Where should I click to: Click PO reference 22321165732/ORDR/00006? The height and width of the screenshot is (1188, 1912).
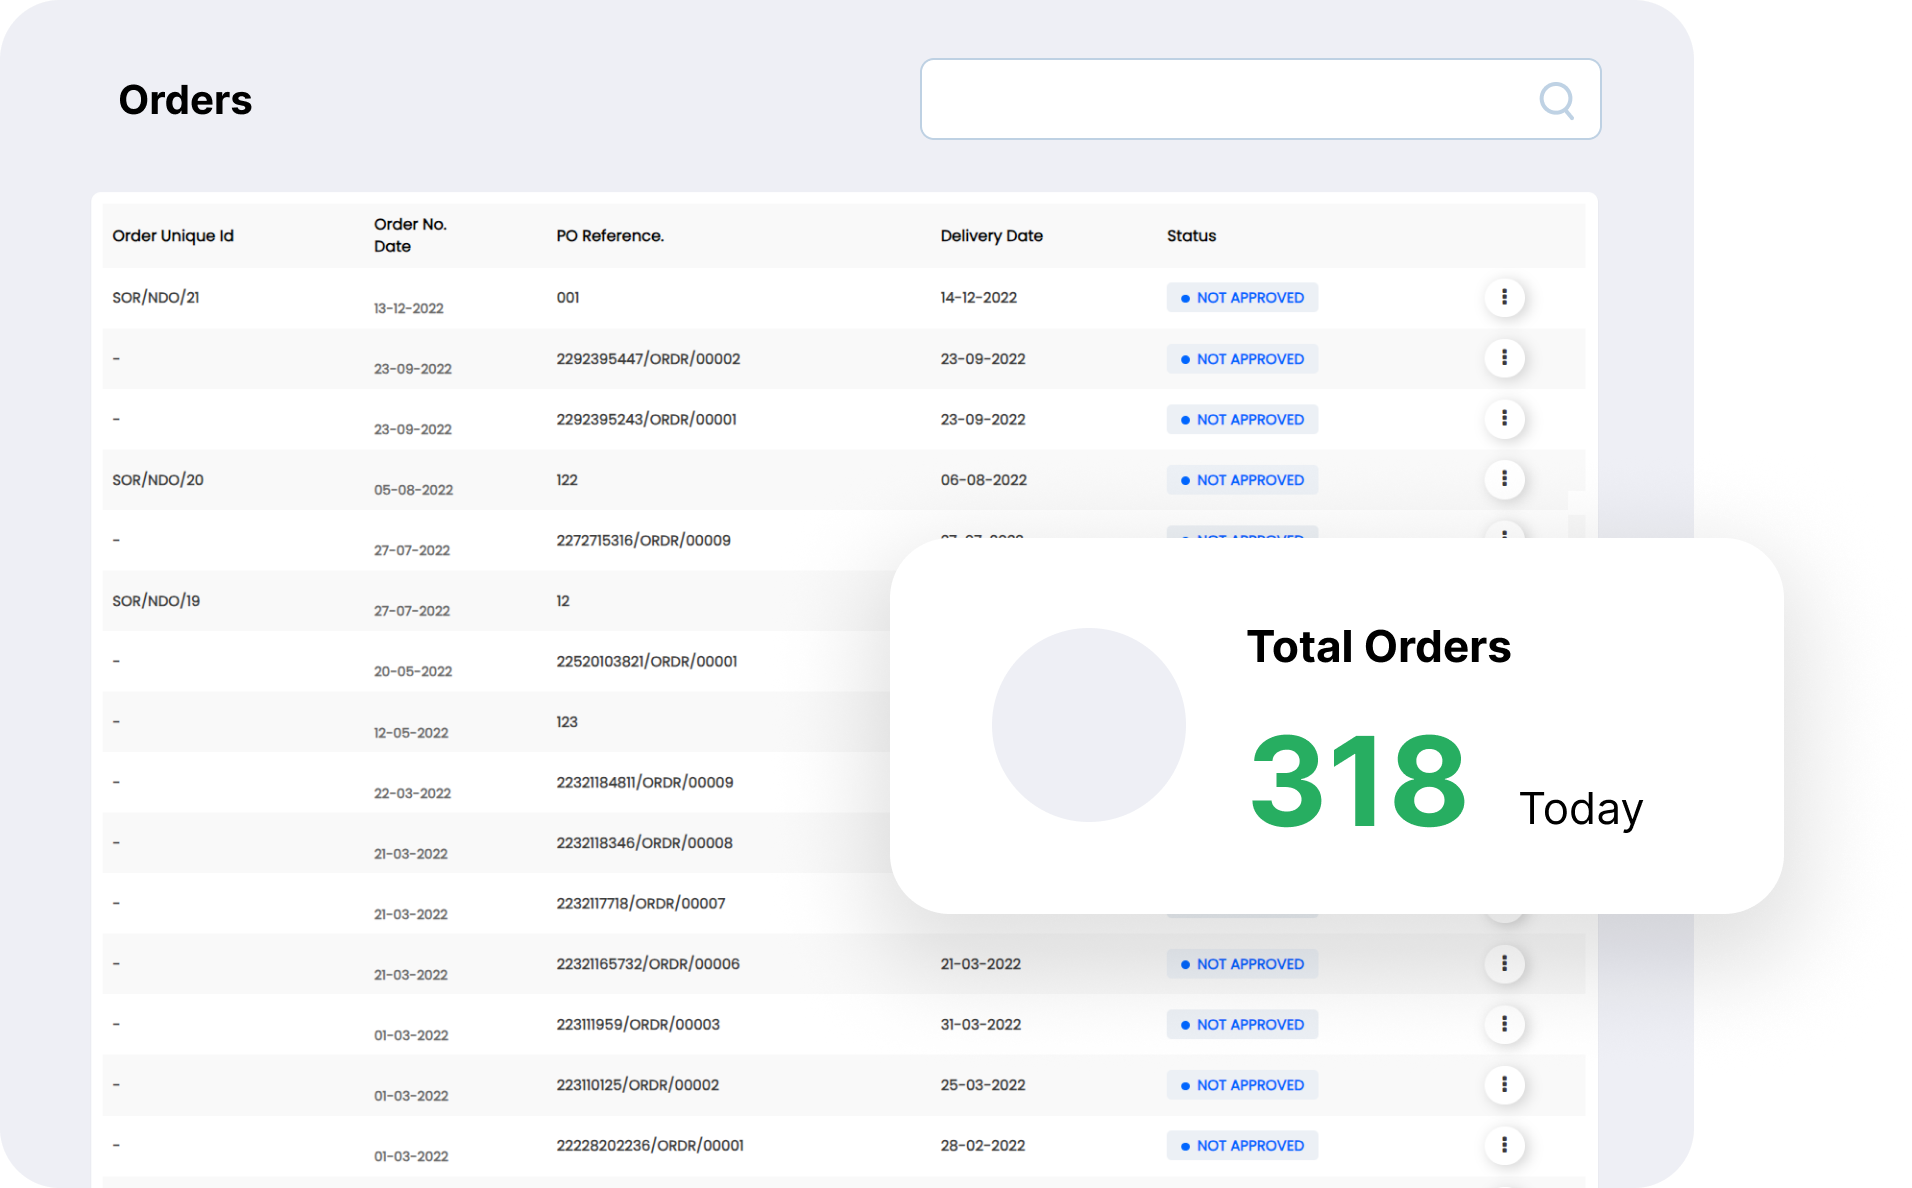click(x=648, y=964)
